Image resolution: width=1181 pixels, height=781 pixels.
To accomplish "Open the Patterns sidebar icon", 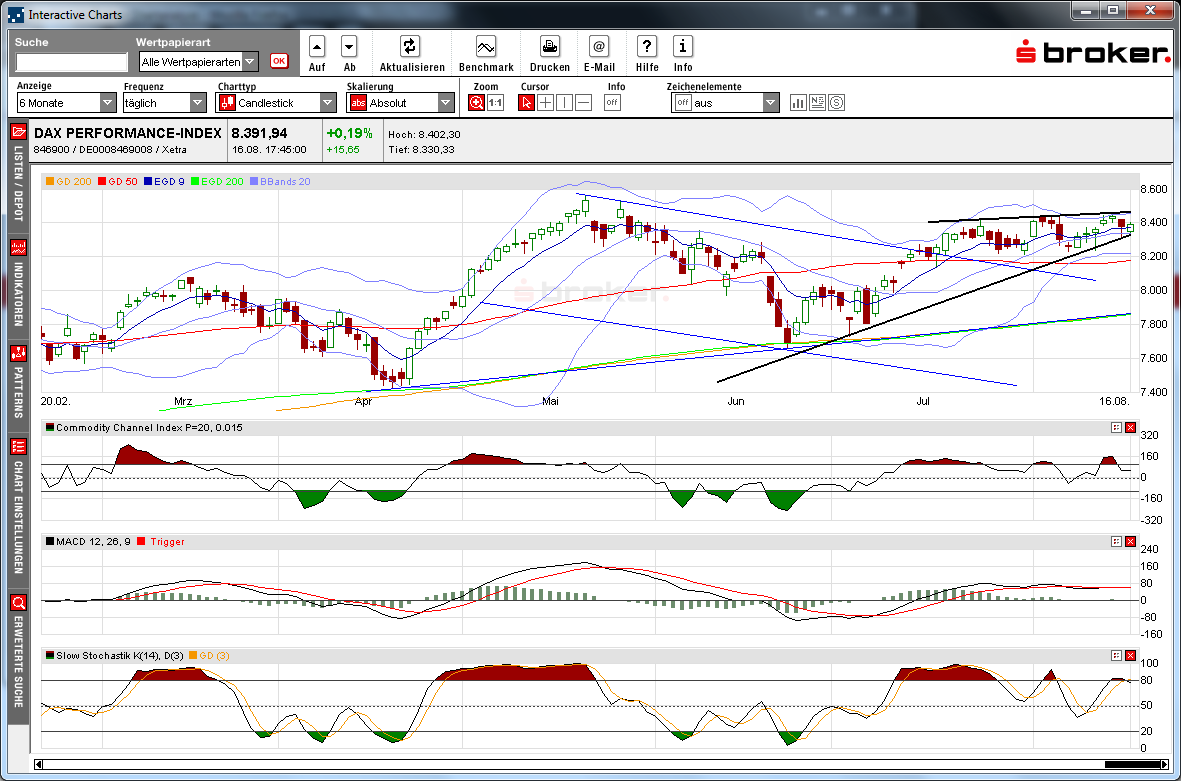I will coord(19,353).
